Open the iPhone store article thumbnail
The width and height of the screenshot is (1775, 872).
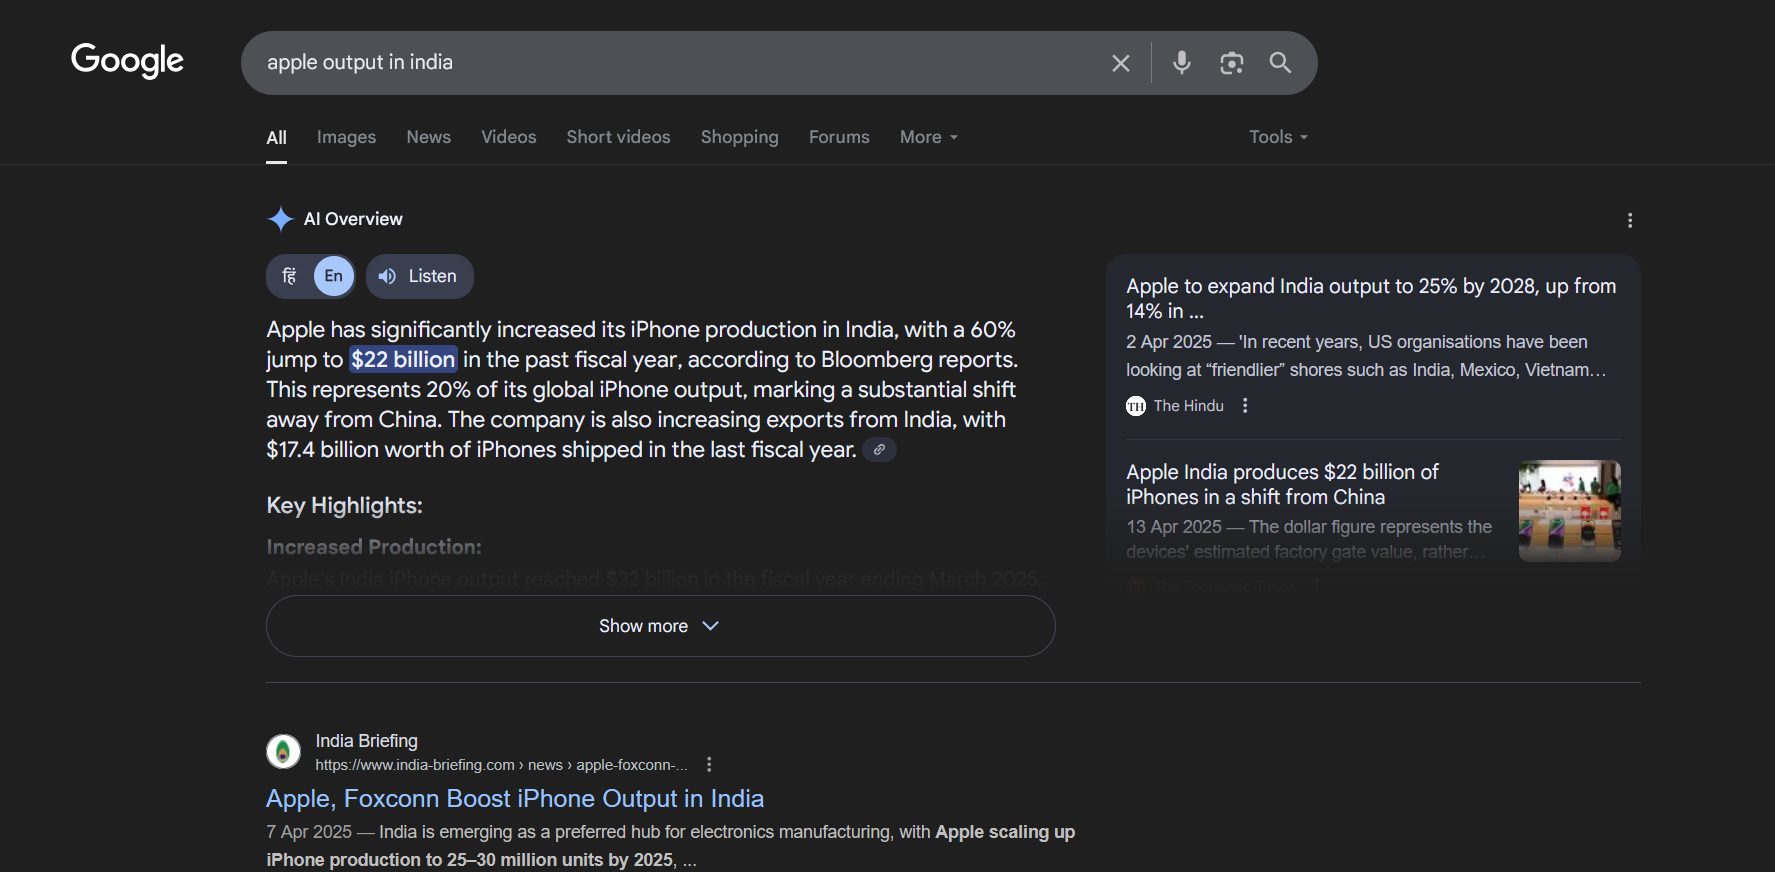(x=1569, y=510)
